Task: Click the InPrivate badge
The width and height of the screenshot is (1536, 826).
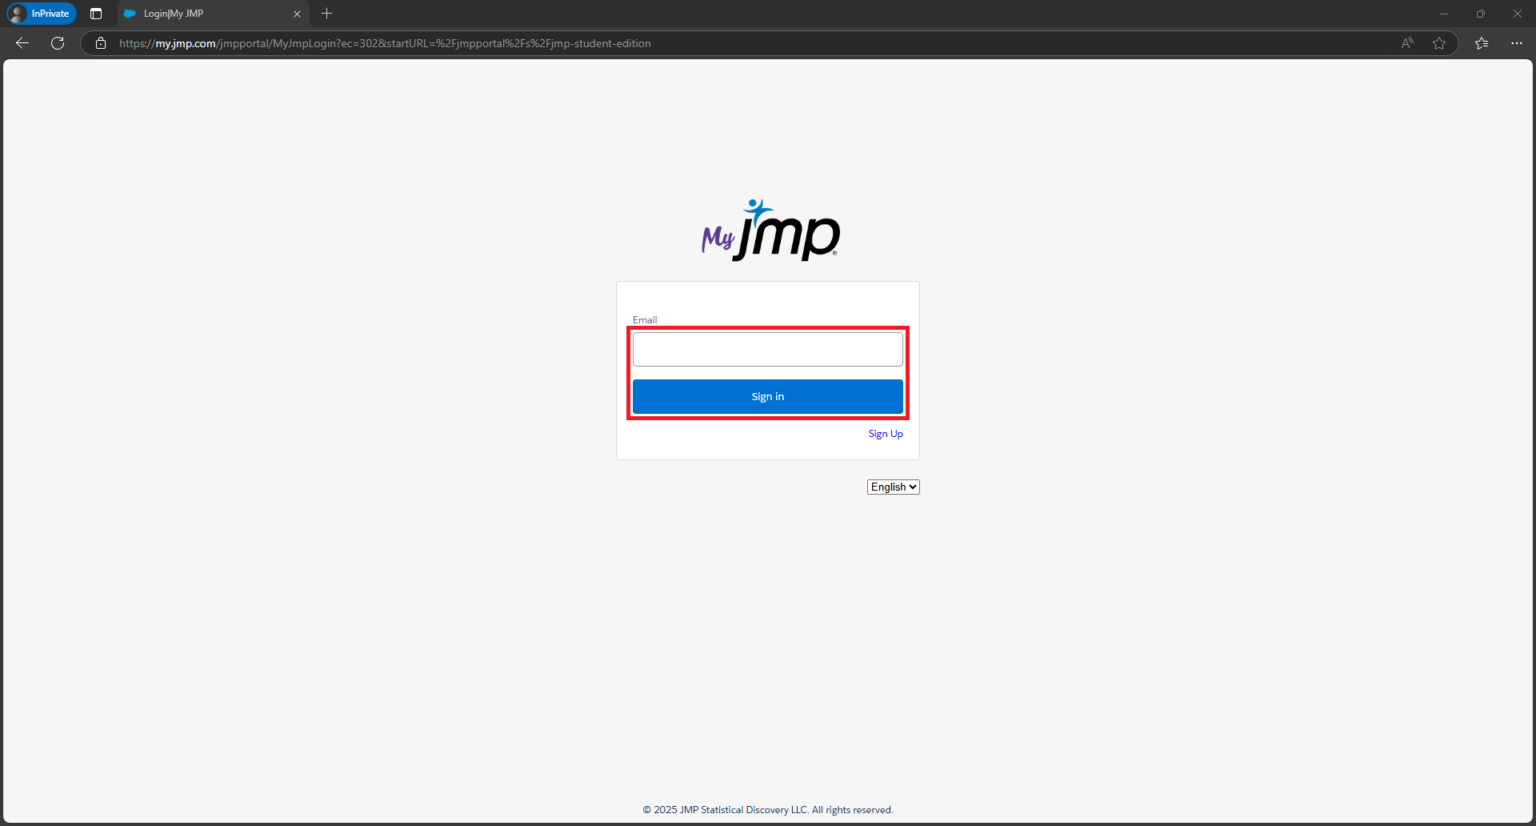Action: tap(41, 13)
